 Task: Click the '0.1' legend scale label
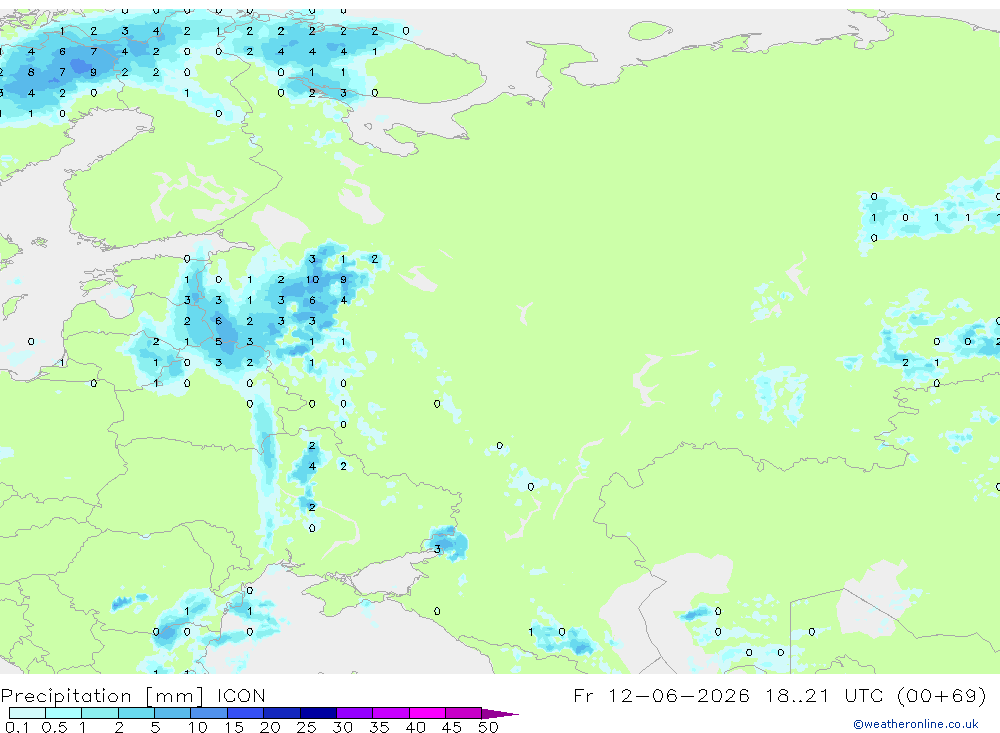pyautogui.click(x=17, y=727)
